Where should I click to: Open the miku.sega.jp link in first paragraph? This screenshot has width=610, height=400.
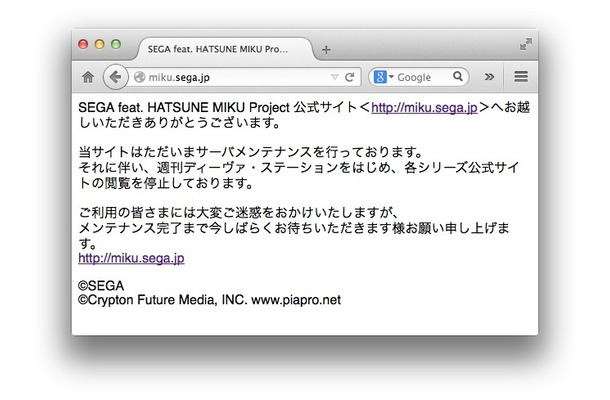424,107
